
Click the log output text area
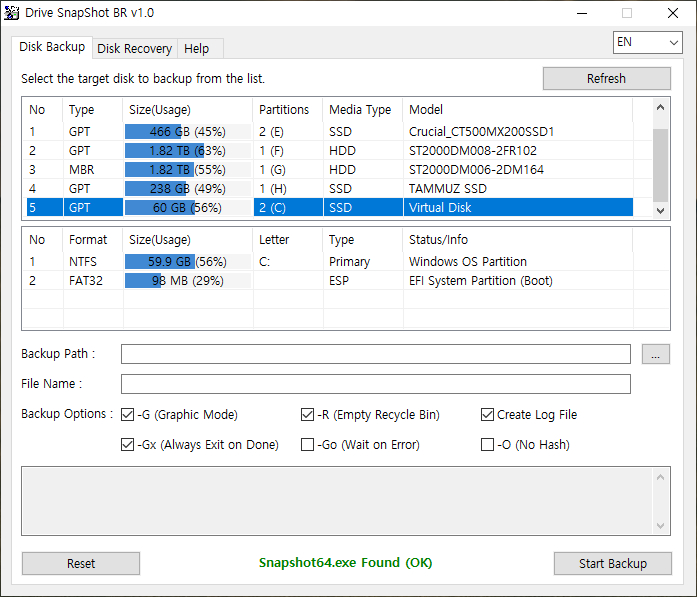pos(338,501)
